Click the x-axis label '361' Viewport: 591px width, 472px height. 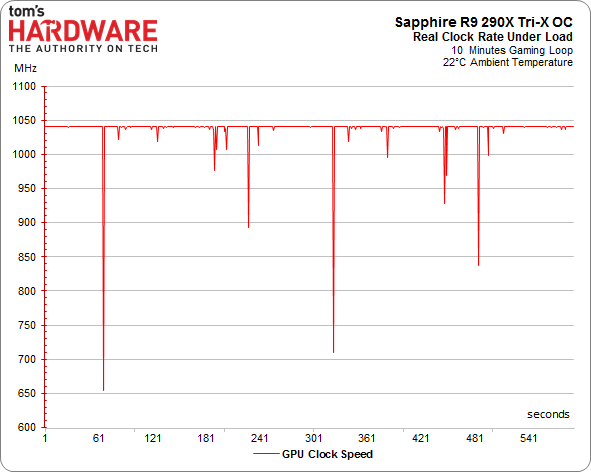[367, 438]
